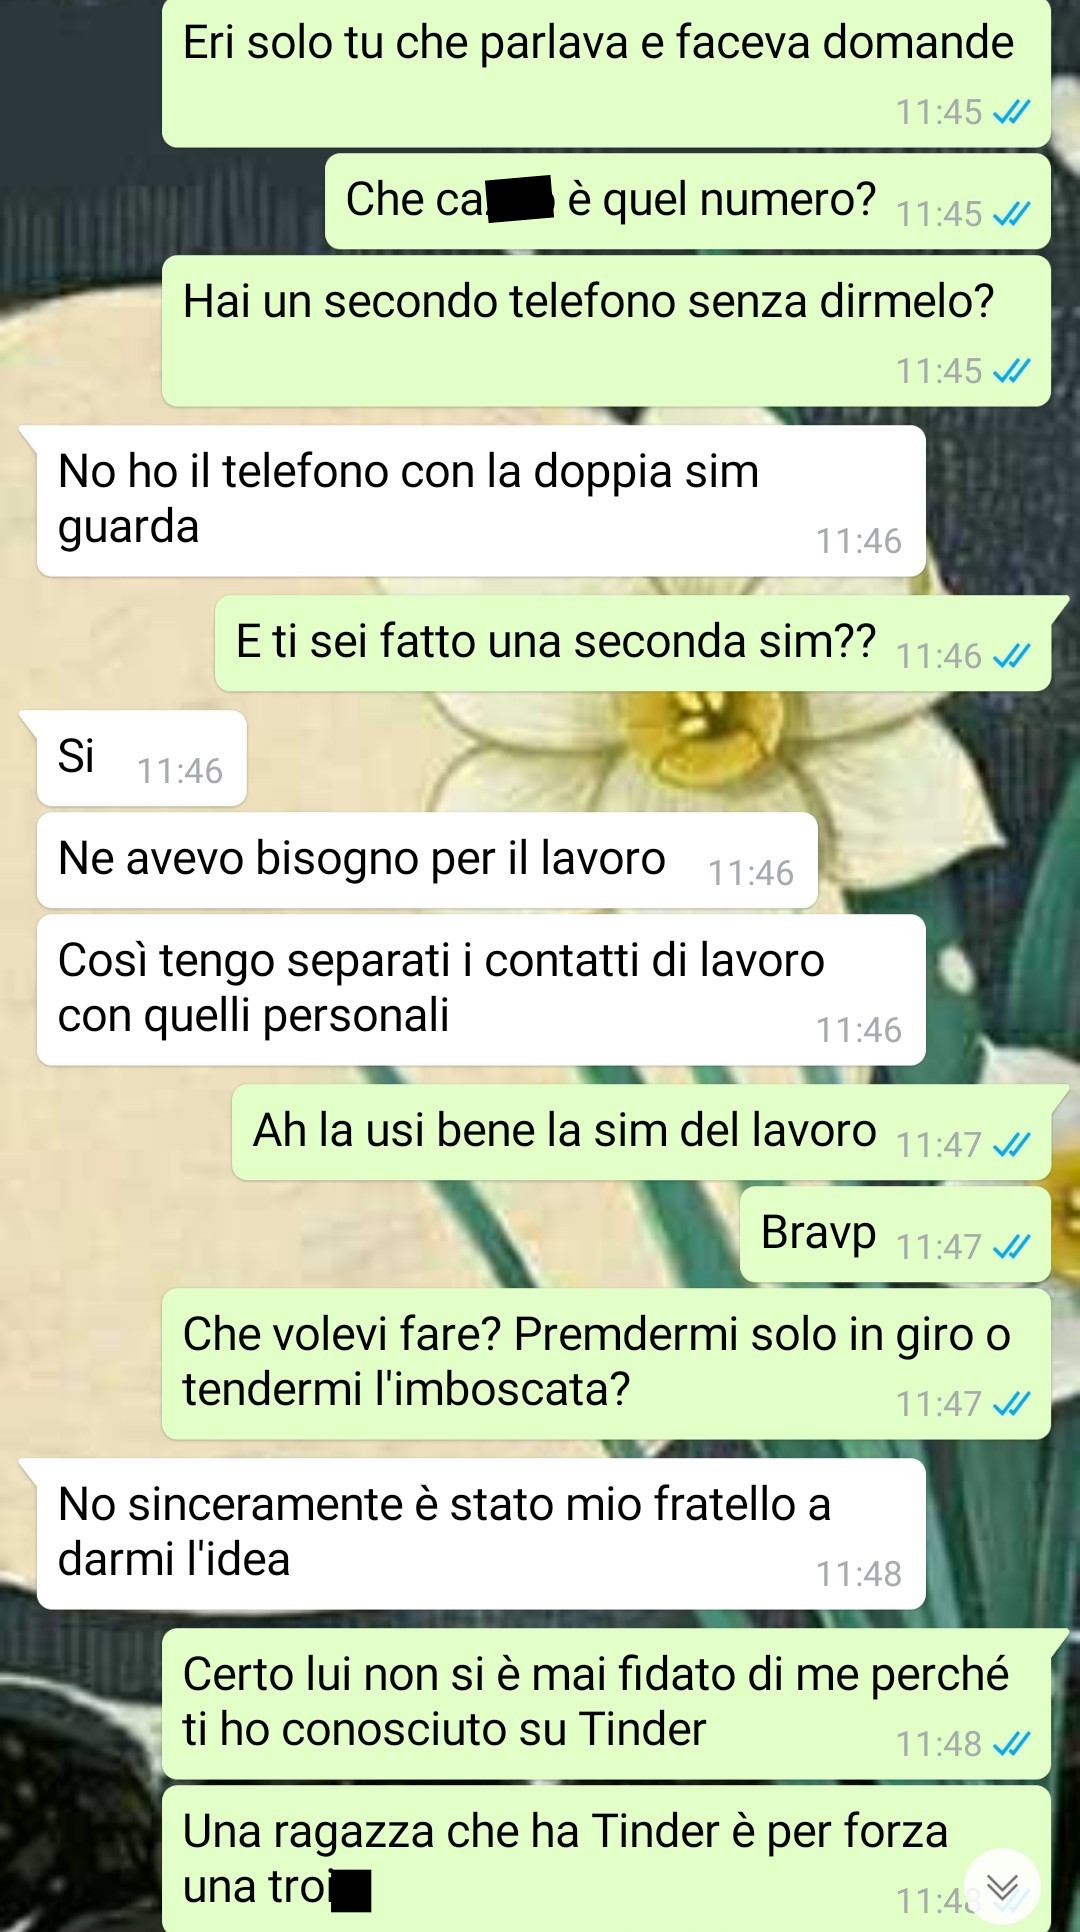Tap read ticks on 'E ti sei fatto una seconda sim??'
The height and width of the screenshot is (1932, 1080).
pyautogui.click(x=1011, y=656)
